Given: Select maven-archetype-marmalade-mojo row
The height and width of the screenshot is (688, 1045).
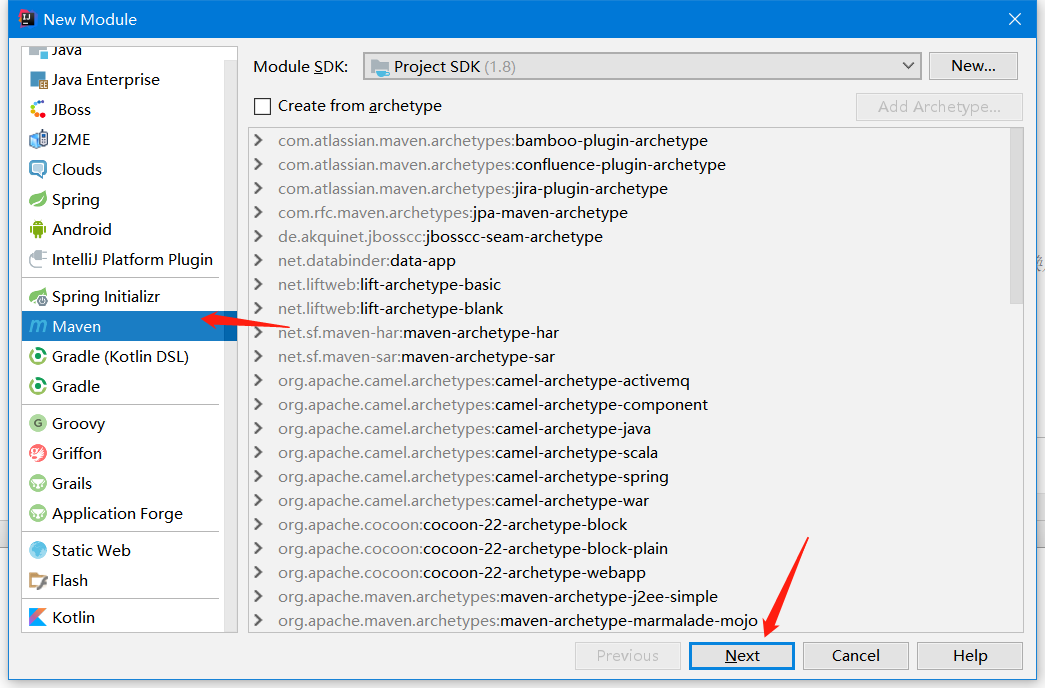Looking at the screenshot, I should [629, 621].
